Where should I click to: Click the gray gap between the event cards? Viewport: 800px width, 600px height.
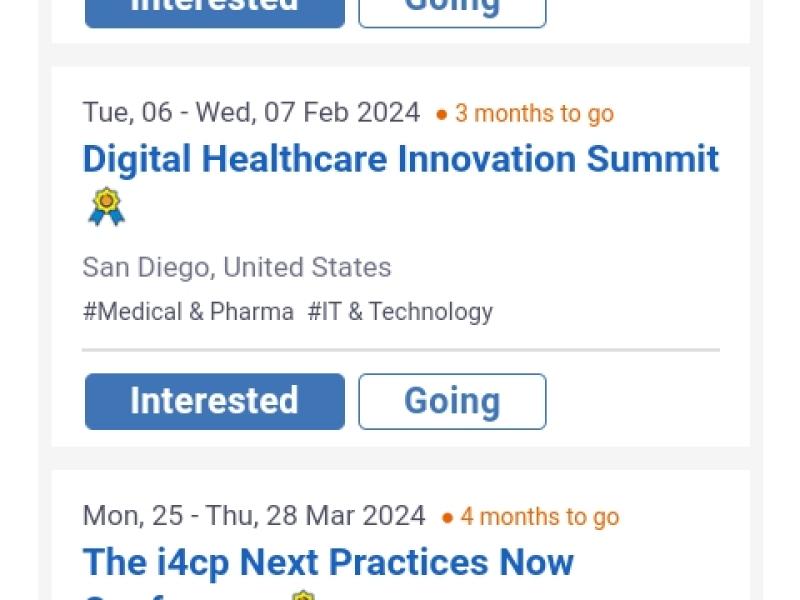point(400,458)
